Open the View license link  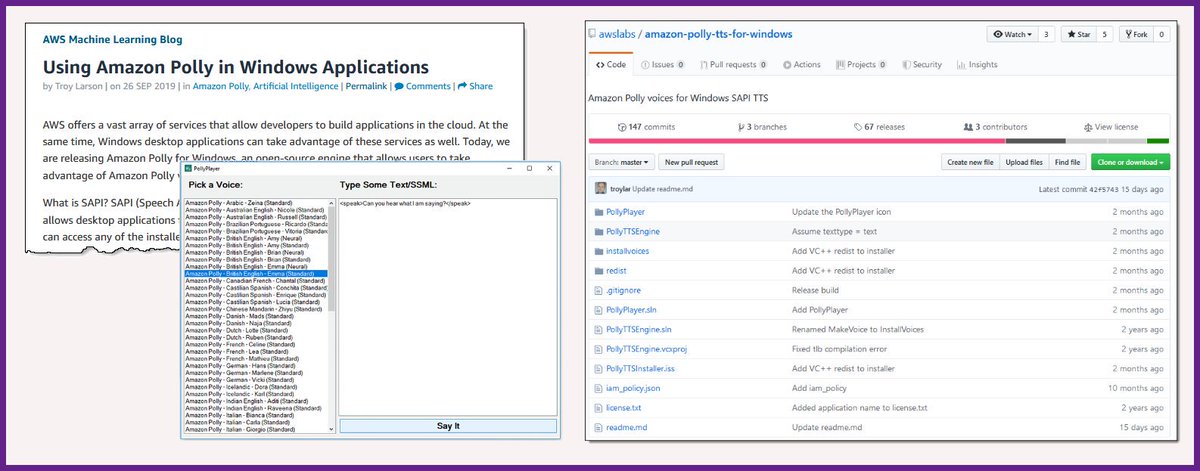[1109, 127]
